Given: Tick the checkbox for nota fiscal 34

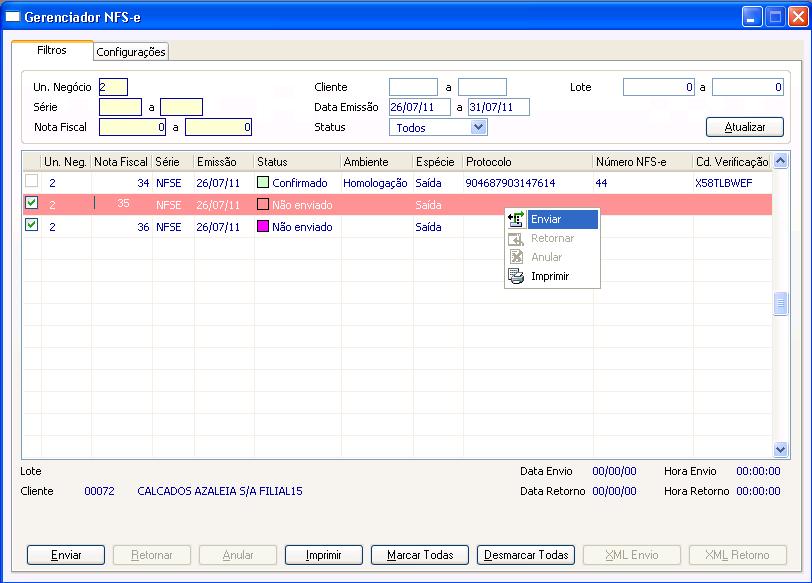Looking at the screenshot, I should 32,181.
